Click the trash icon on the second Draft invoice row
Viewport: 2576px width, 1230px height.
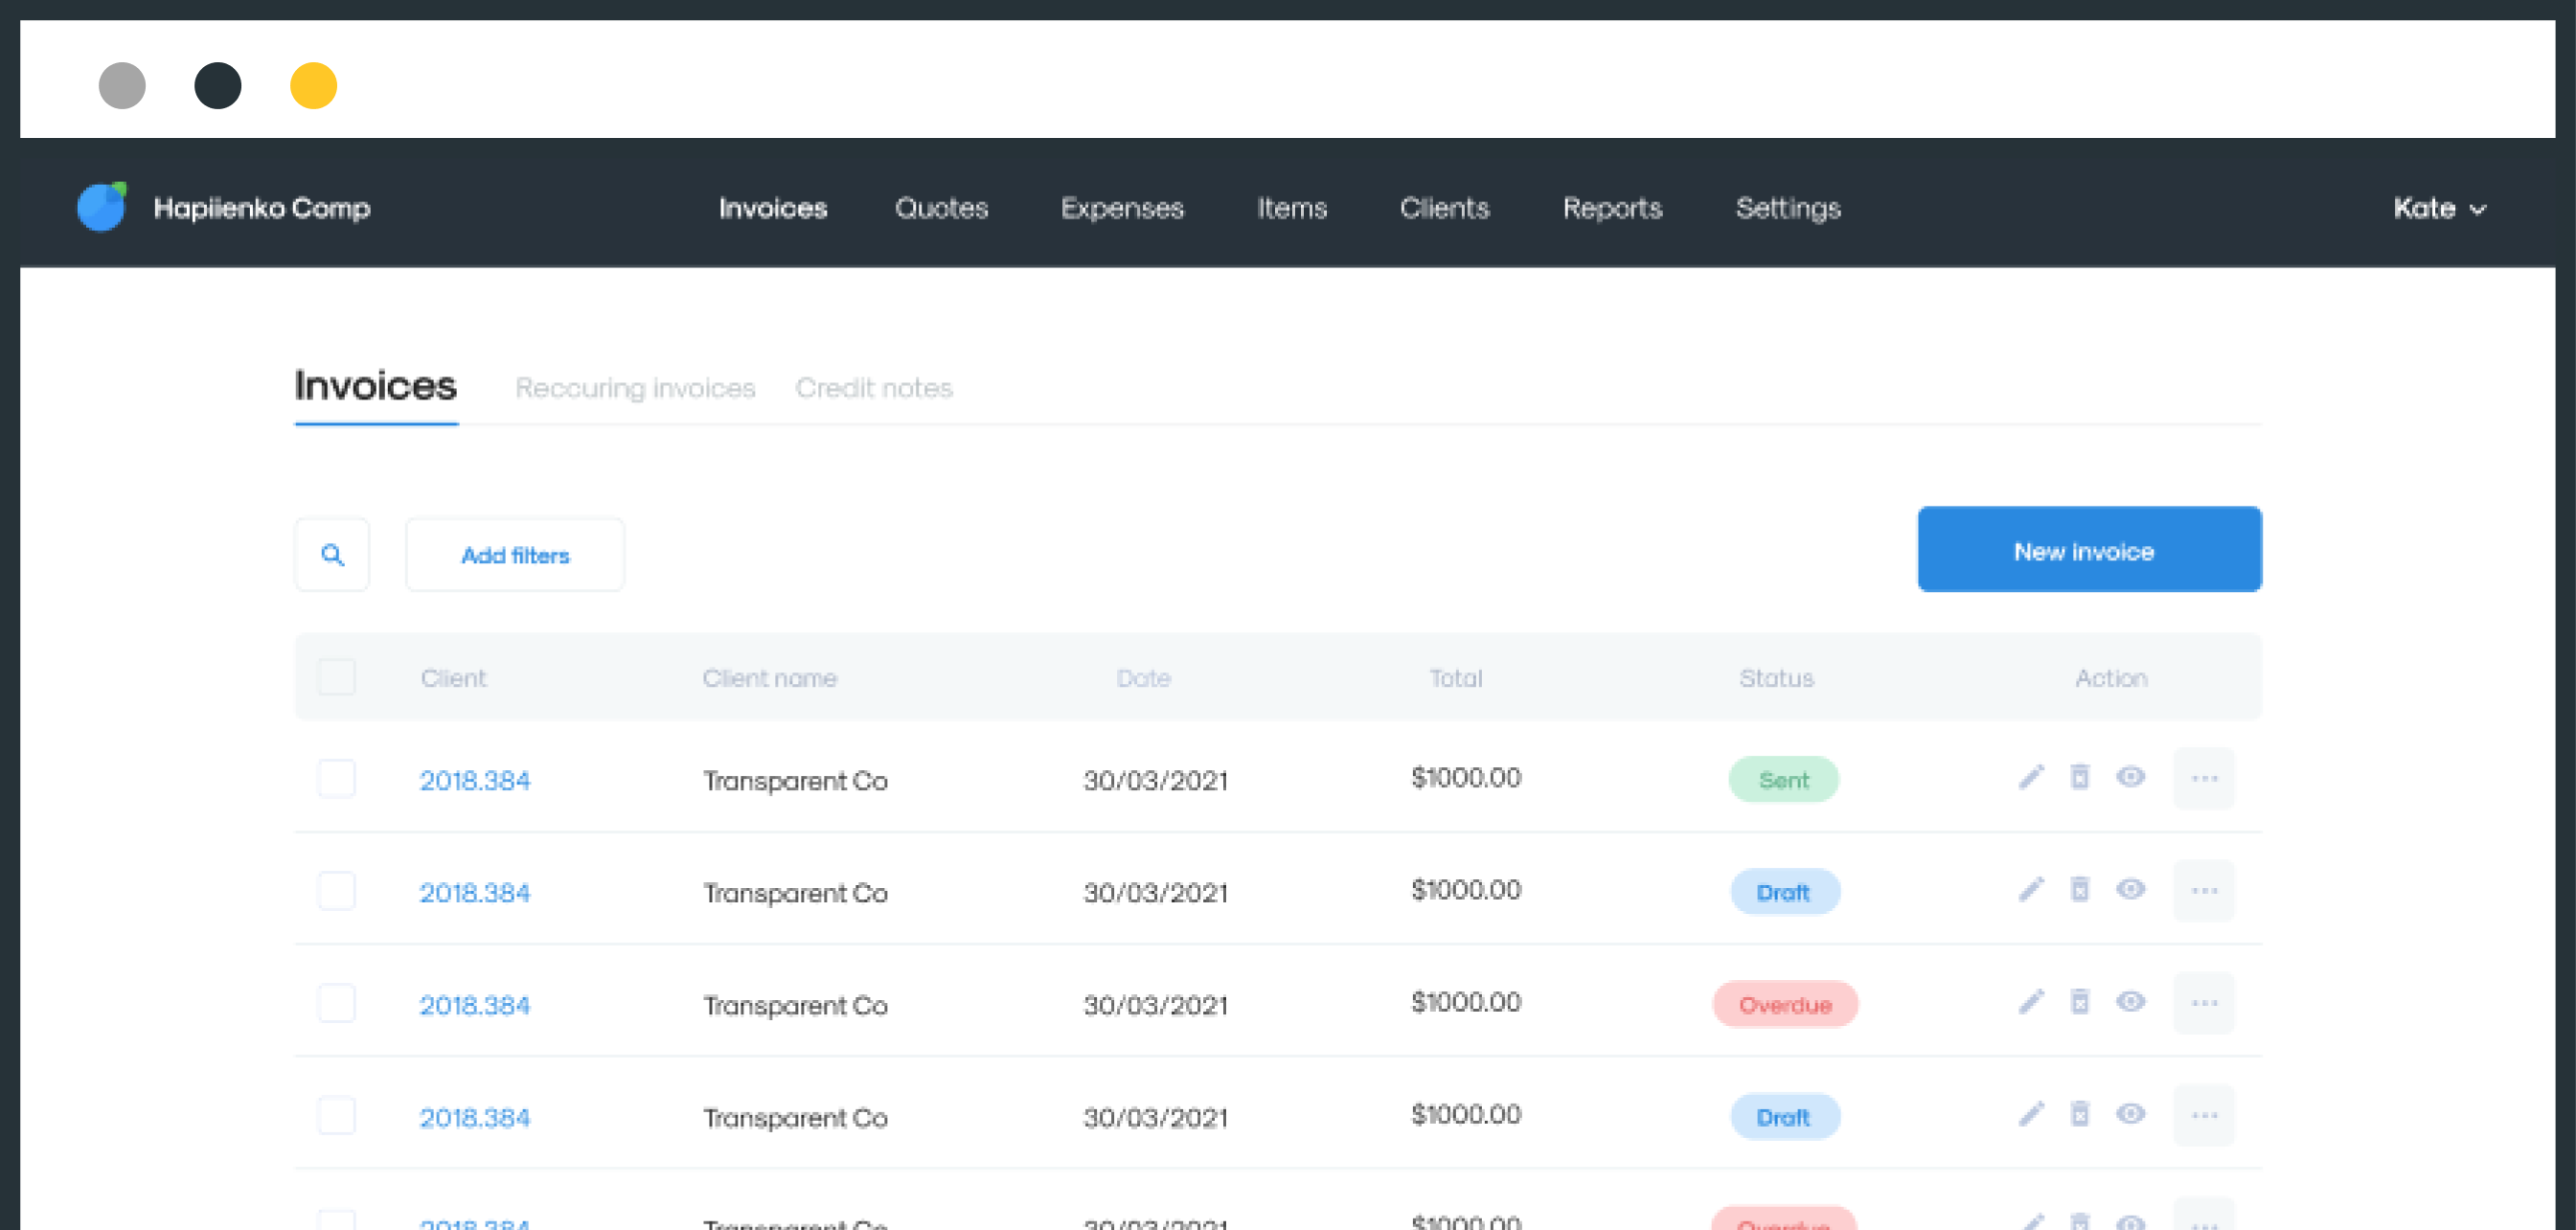pyautogui.click(x=2080, y=1114)
